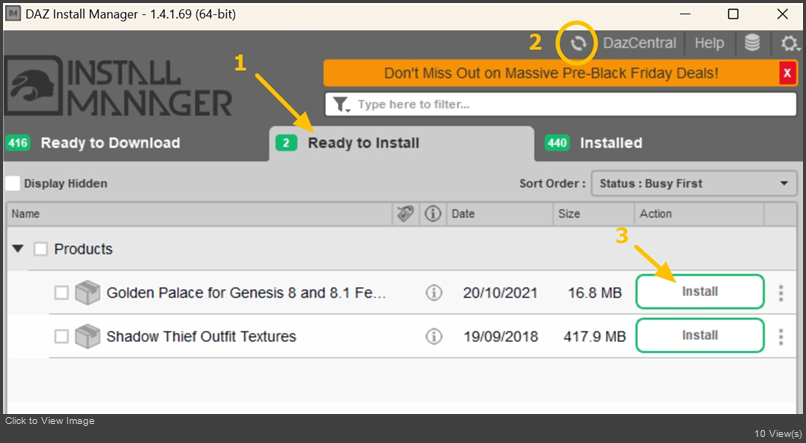Open more options for Shadow Thief row

click(x=781, y=337)
